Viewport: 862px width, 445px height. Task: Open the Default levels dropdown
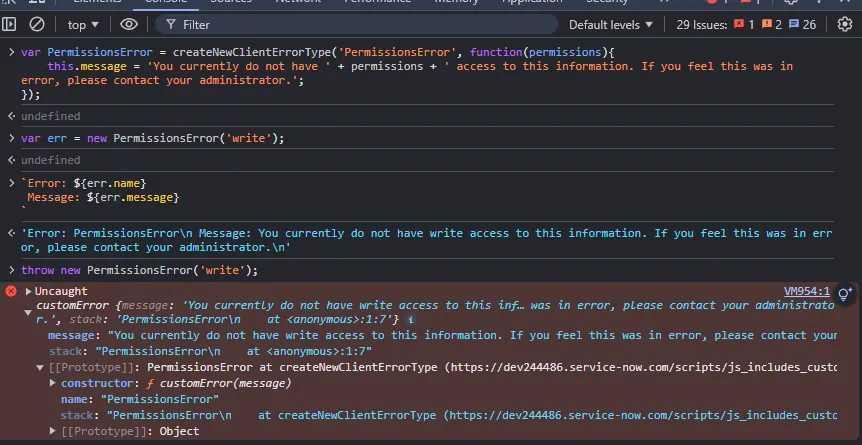click(610, 25)
